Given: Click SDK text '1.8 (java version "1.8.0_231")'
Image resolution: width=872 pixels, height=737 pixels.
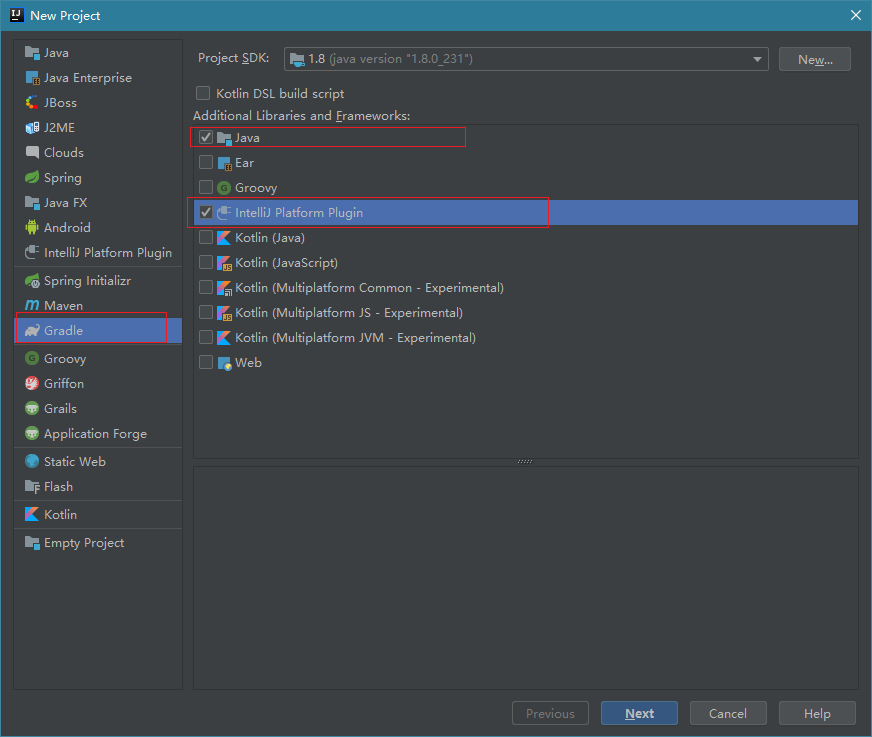Looking at the screenshot, I should pyautogui.click(x=390, y=59).
